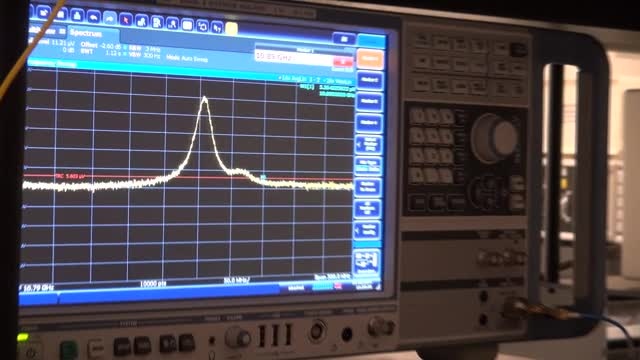The image size is (640, 360).
Task: Click the Print toolbar icon
Action: [77, 16]
